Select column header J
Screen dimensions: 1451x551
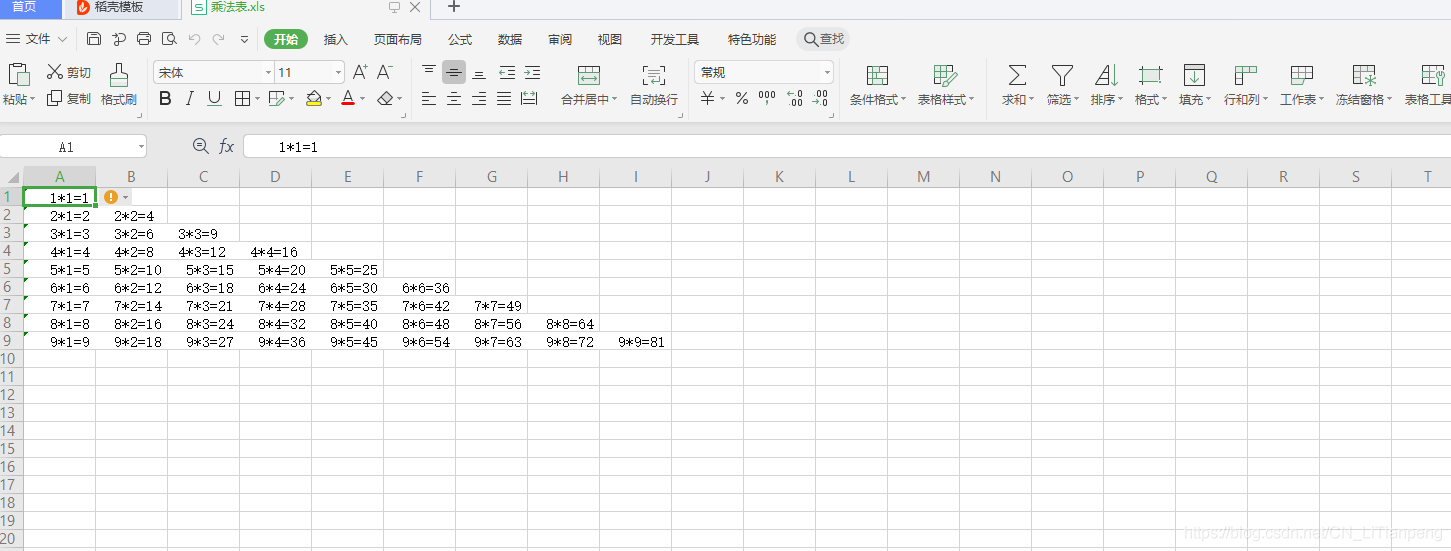pyautogui.click(x=708, y=177)
